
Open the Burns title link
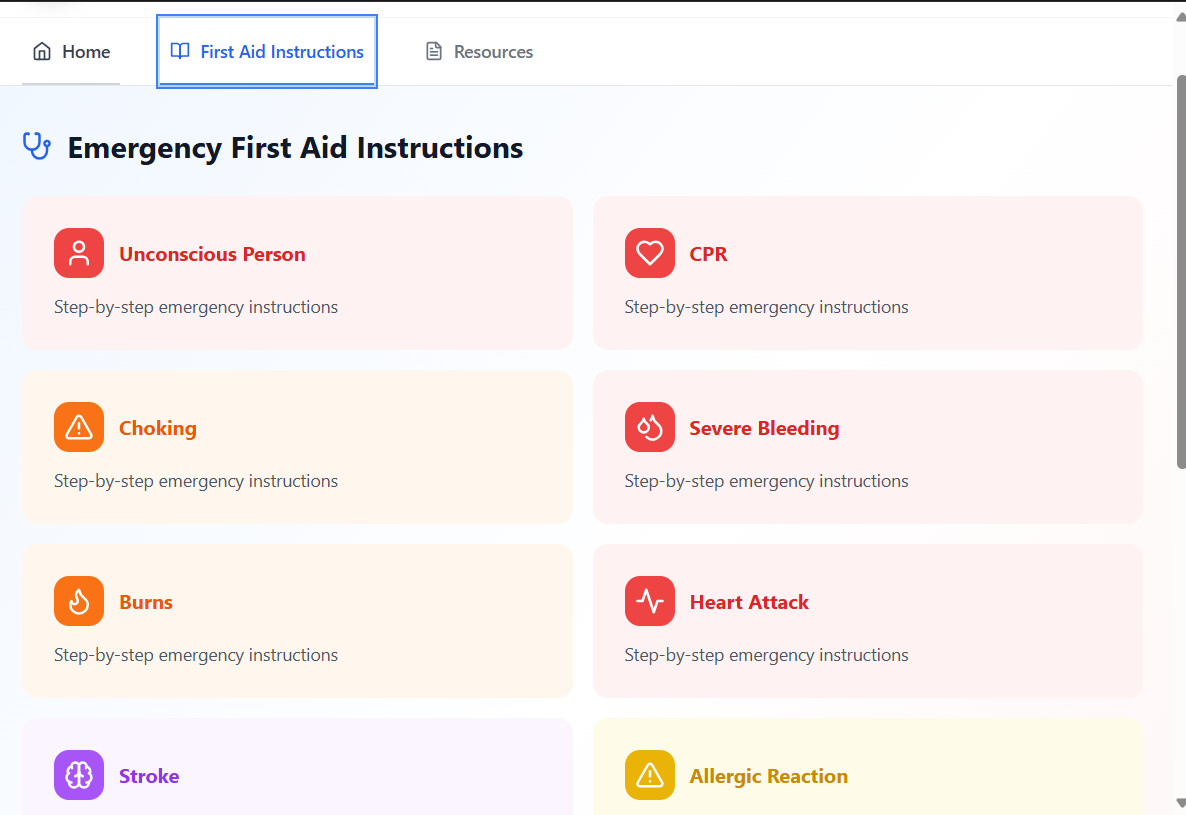(146, 602)
